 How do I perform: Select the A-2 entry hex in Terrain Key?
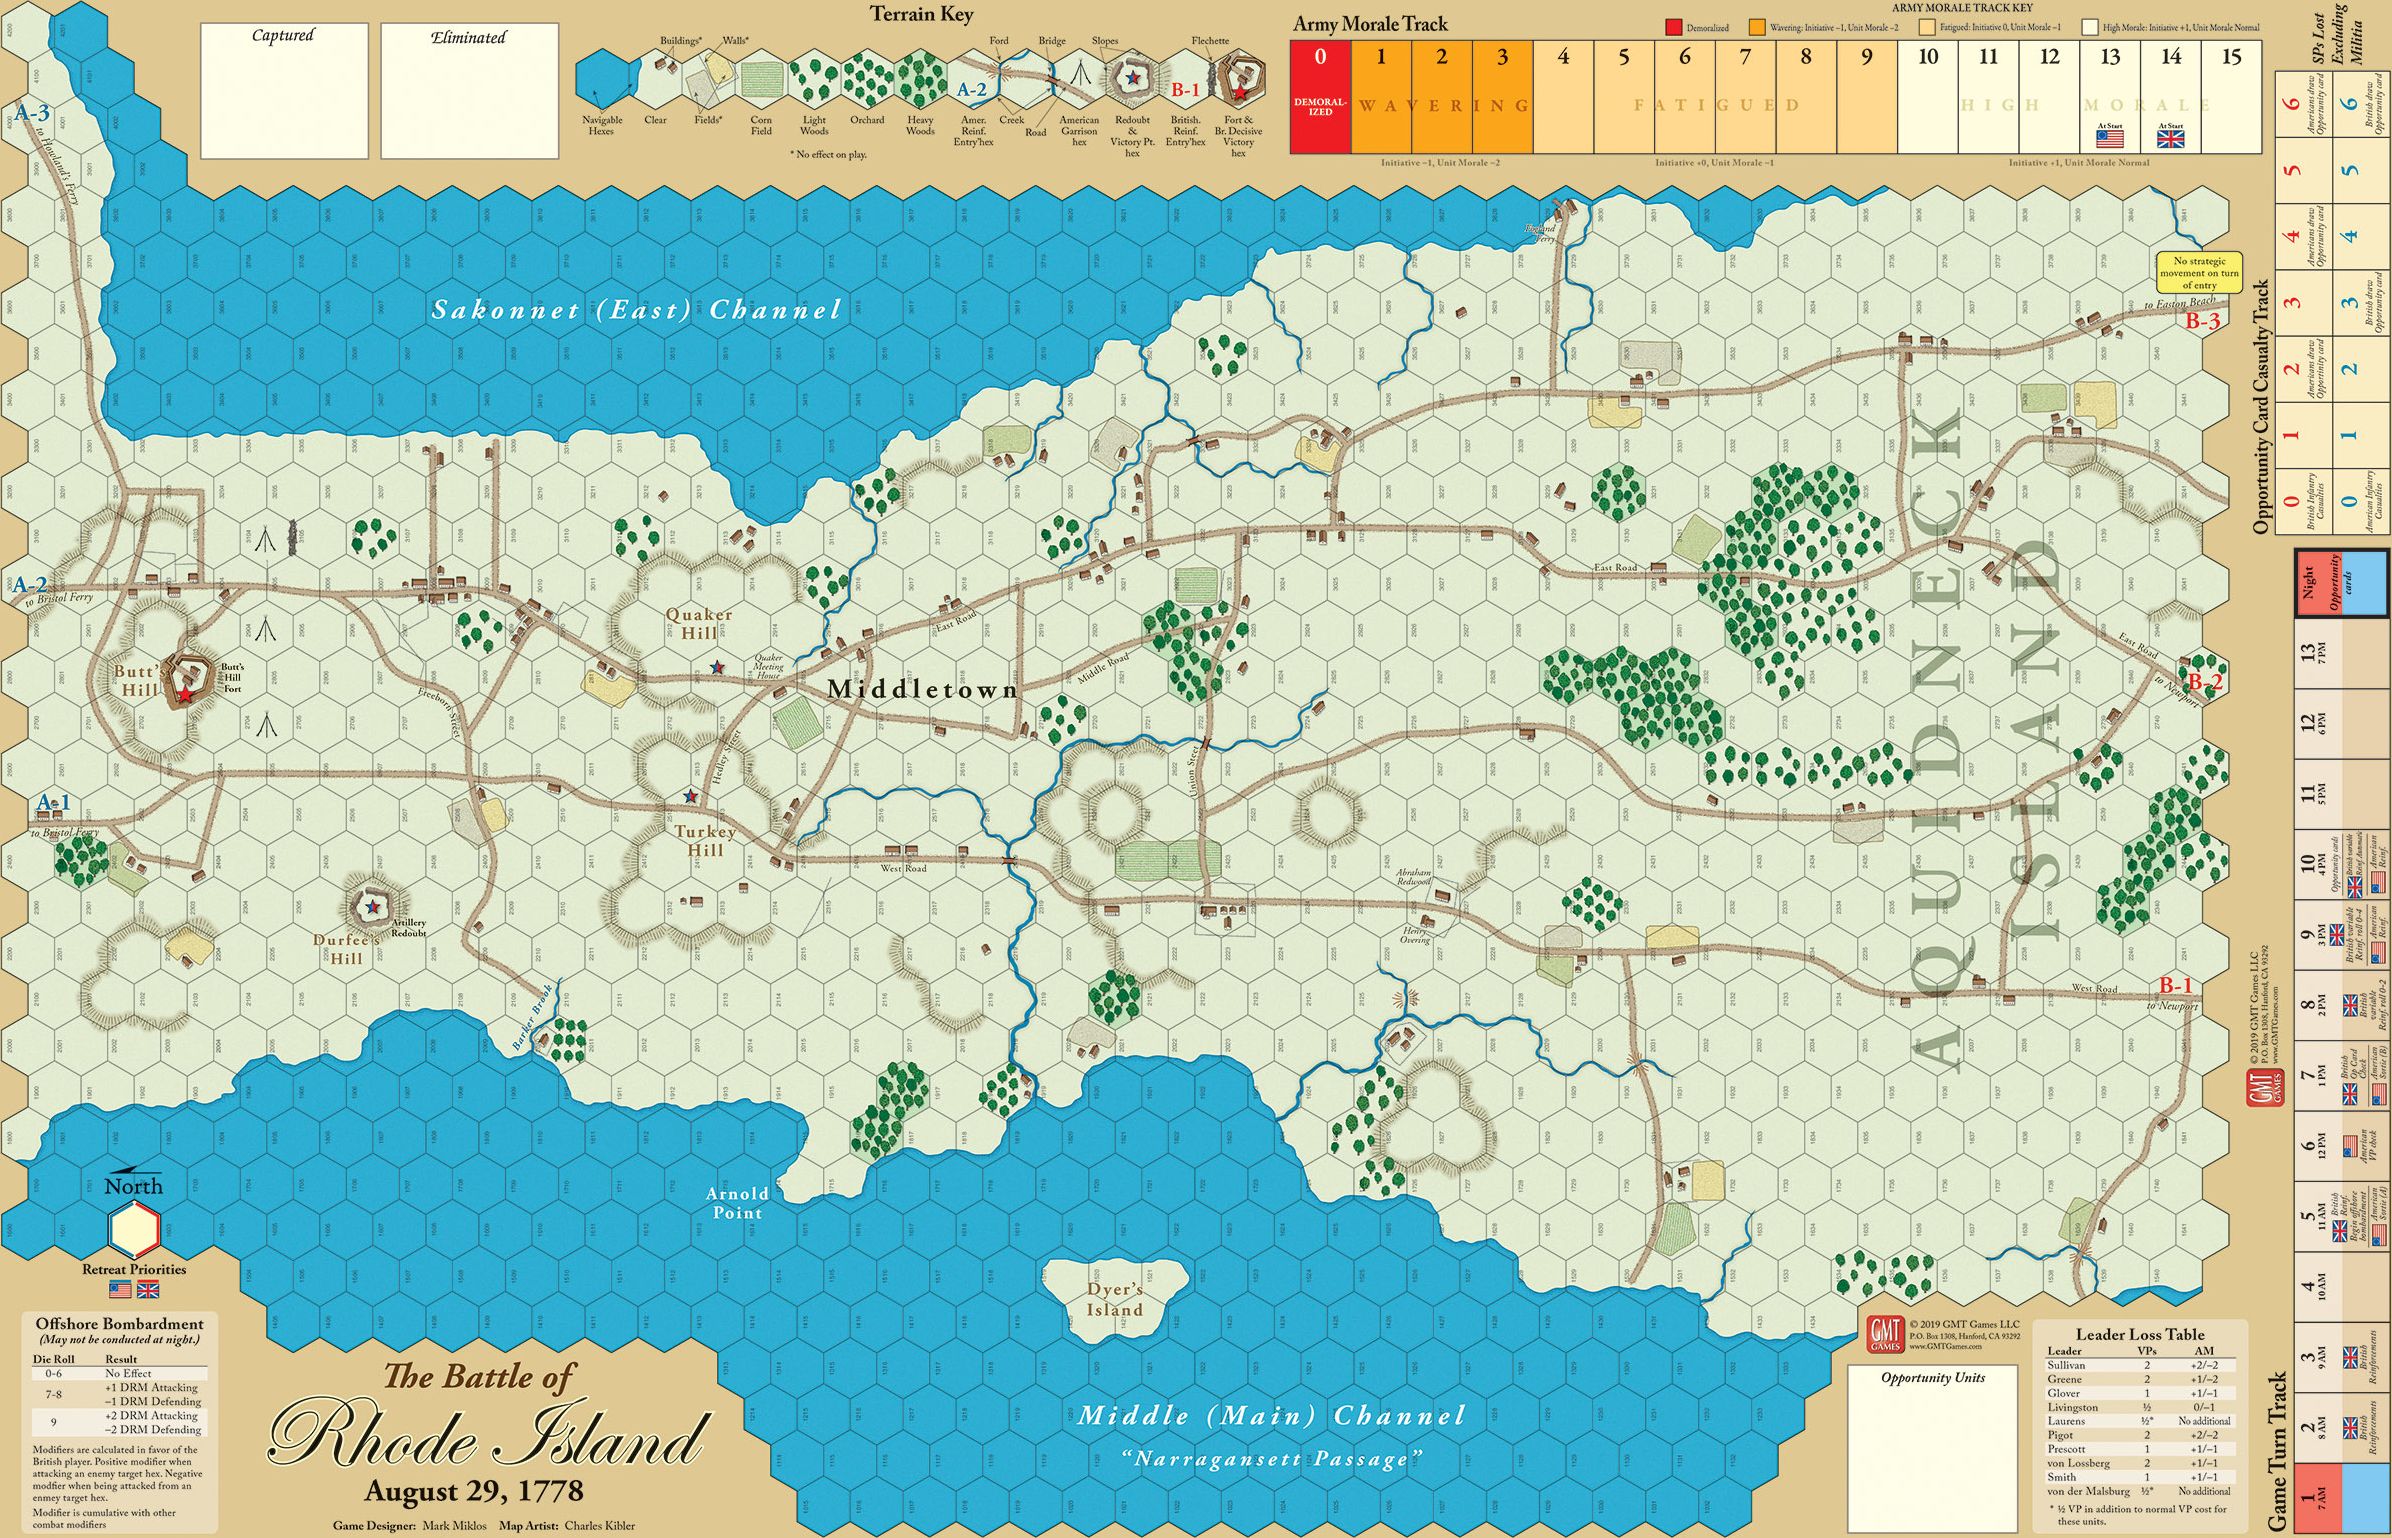(x=973, y=79)
